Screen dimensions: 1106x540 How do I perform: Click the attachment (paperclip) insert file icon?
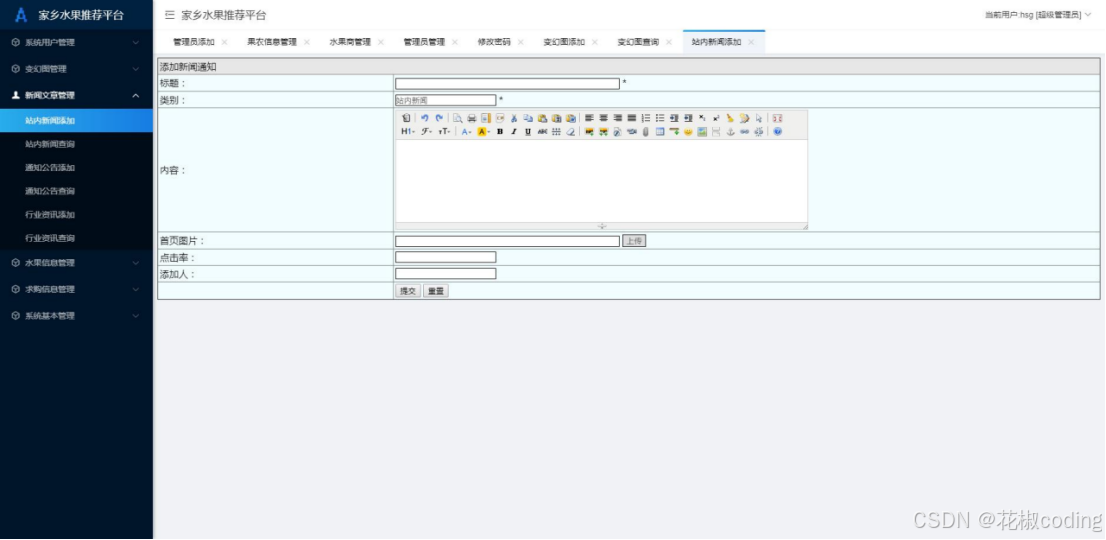[645, 131]
